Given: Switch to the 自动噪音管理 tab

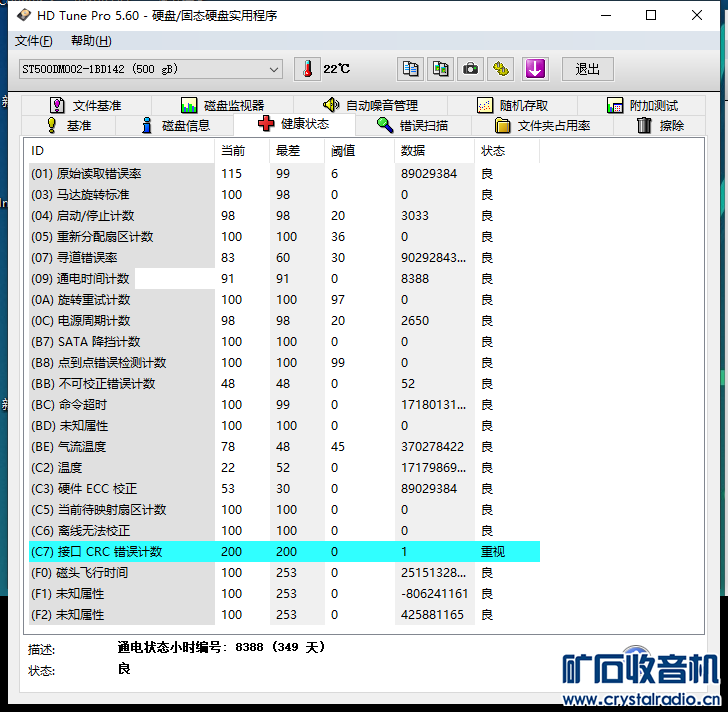Looking at the screenshot, I should [370, 105].
